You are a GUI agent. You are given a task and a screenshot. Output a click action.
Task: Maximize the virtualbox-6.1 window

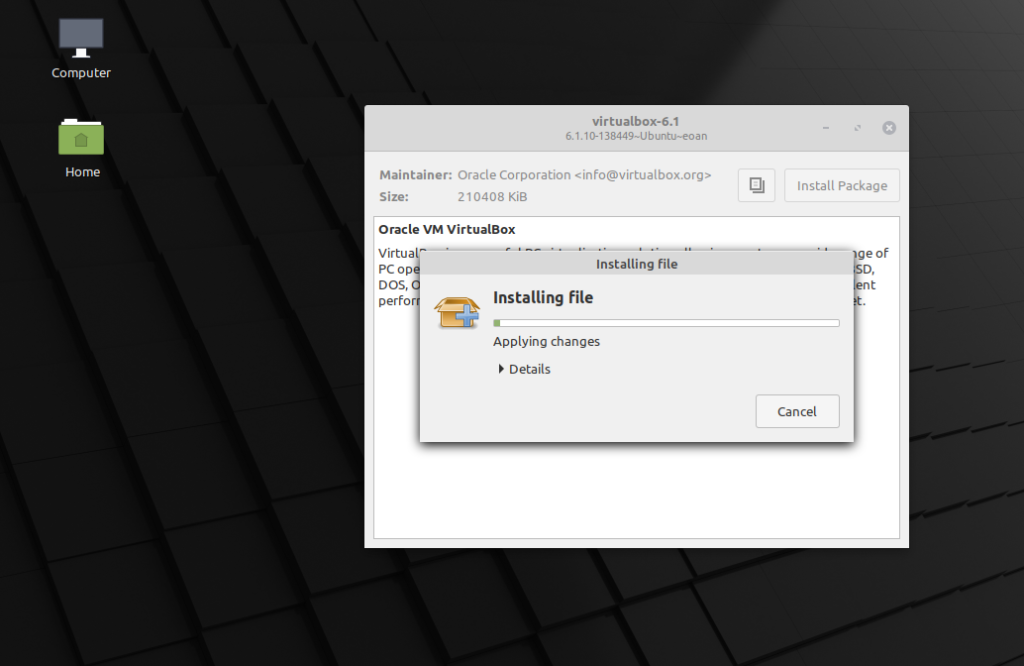(857, 128)
